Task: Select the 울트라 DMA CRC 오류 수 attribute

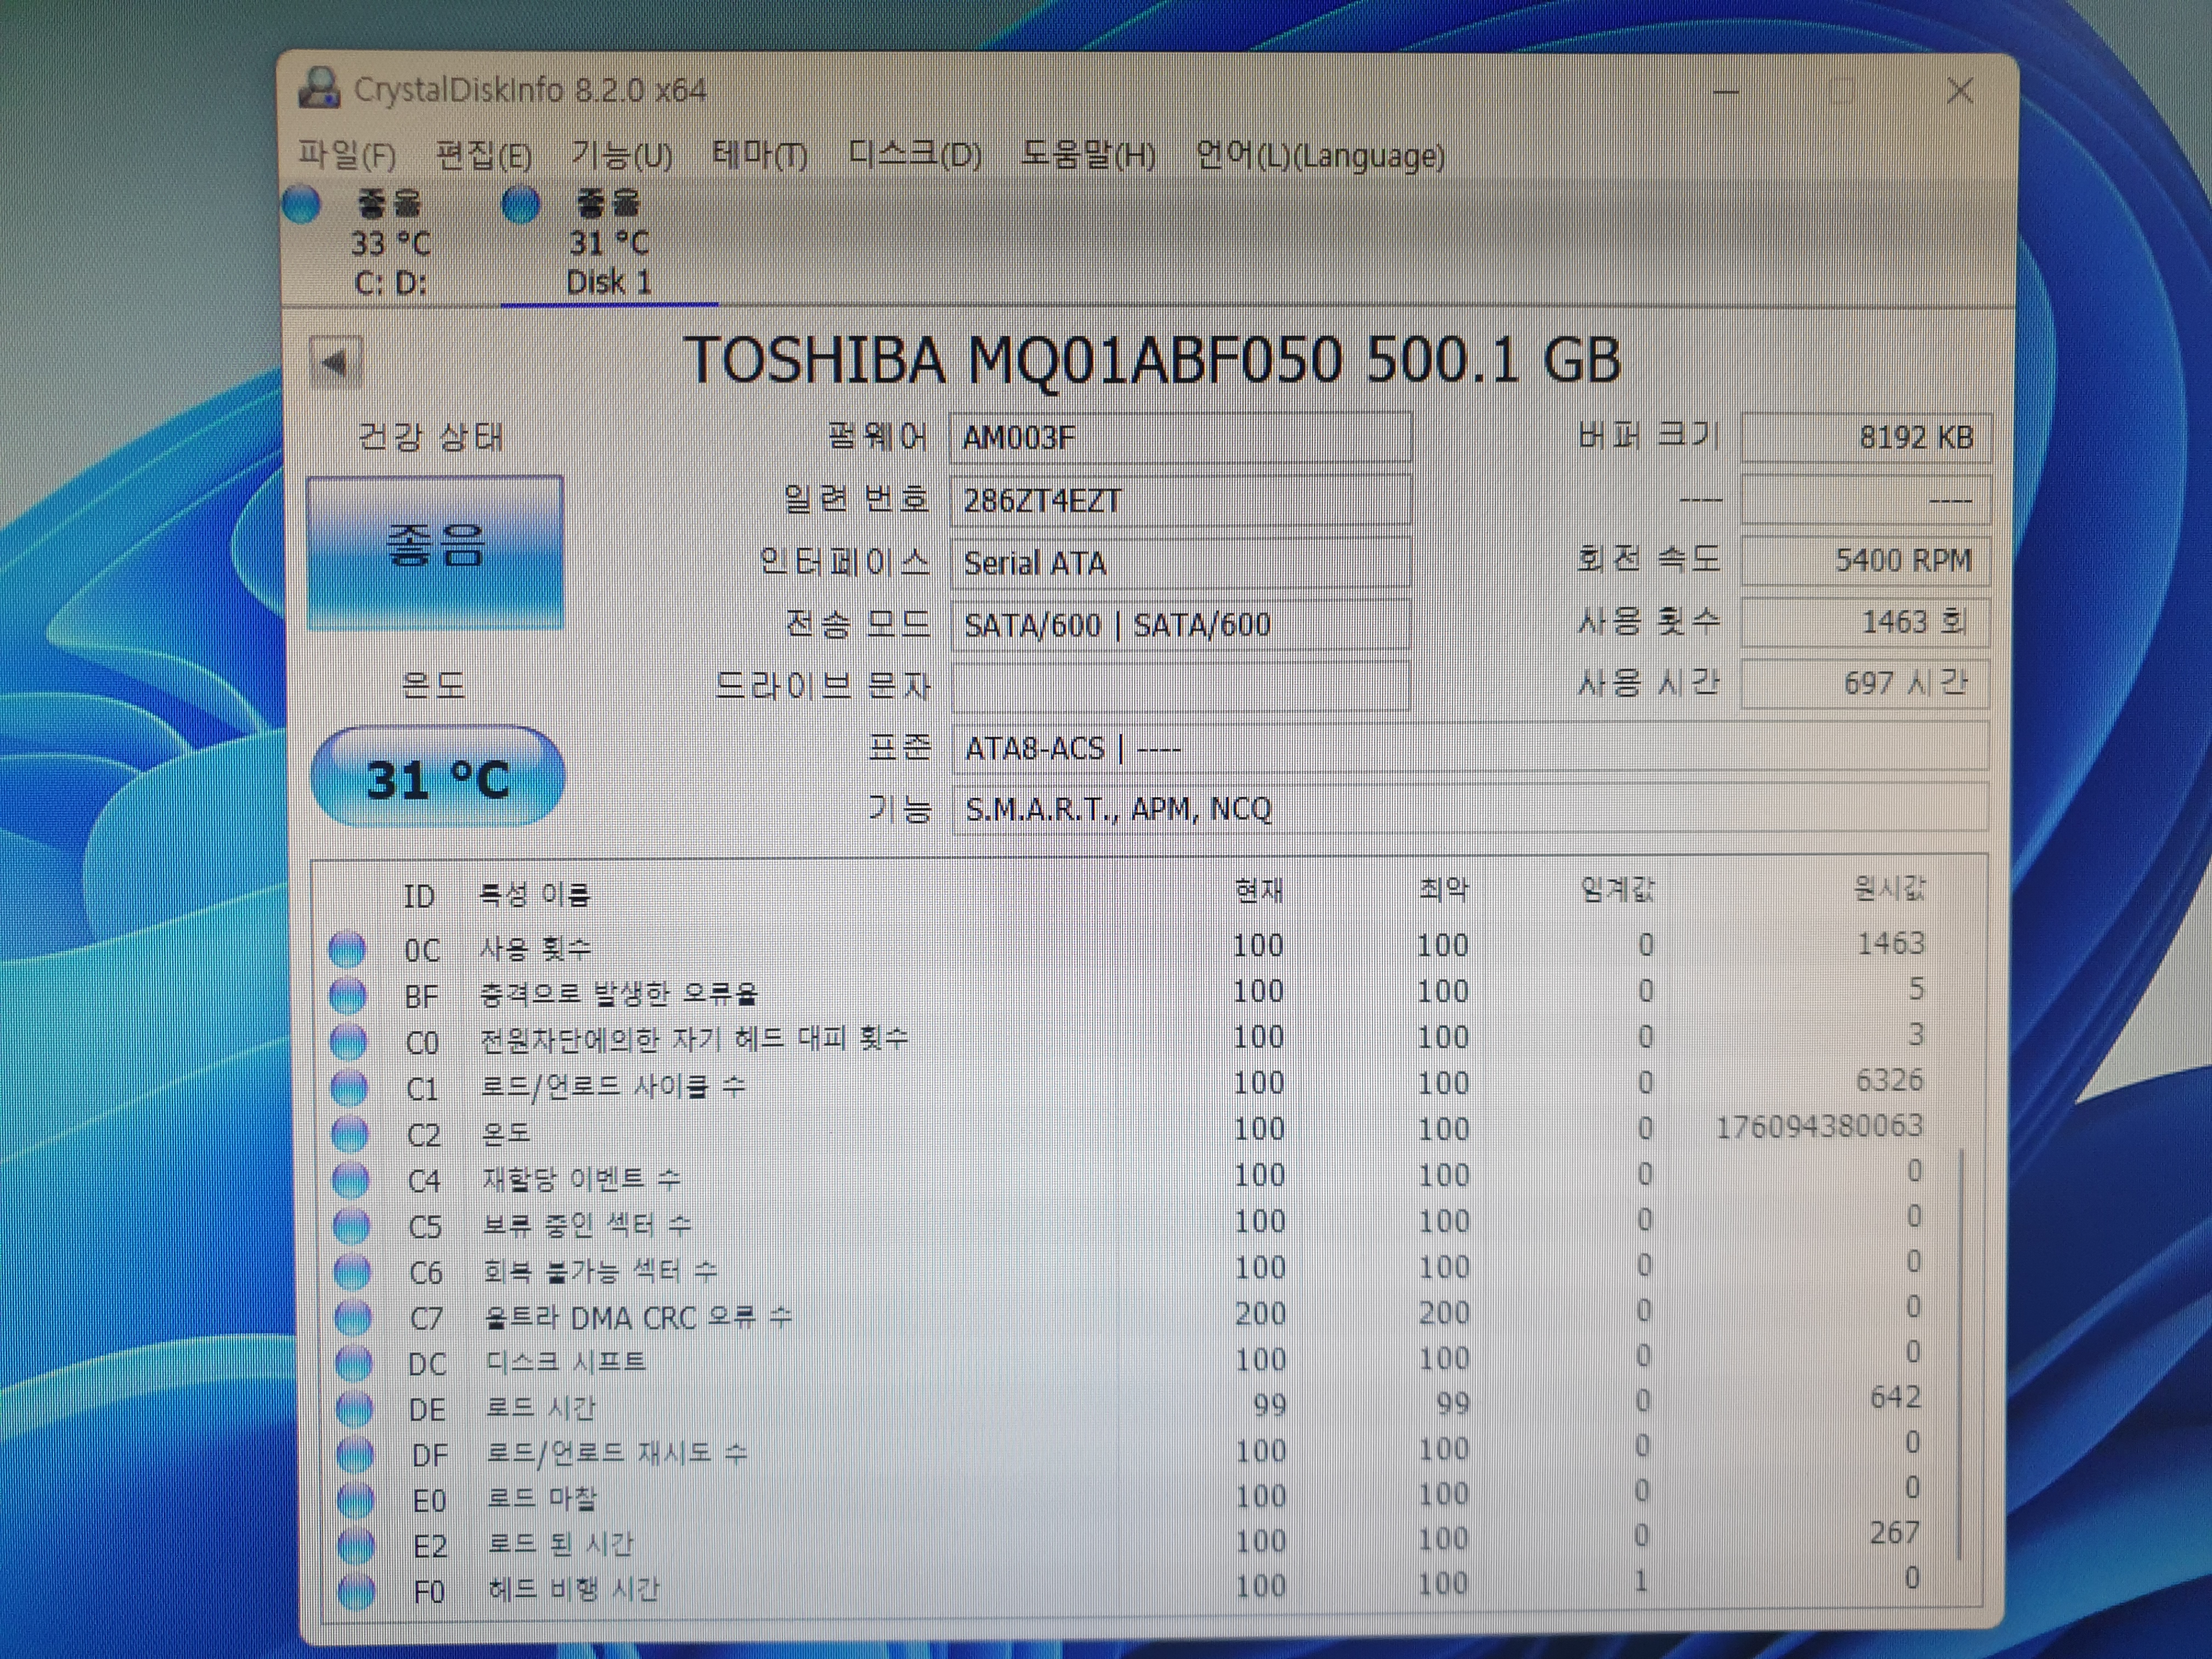Action: (x=638, y=1317)
